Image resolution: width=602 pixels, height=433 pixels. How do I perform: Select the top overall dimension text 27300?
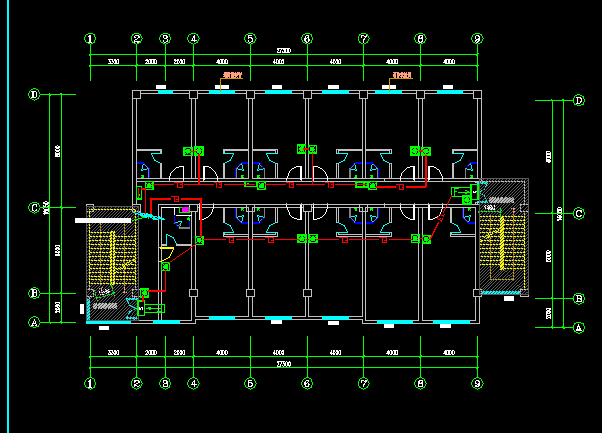tap(284, 50)
